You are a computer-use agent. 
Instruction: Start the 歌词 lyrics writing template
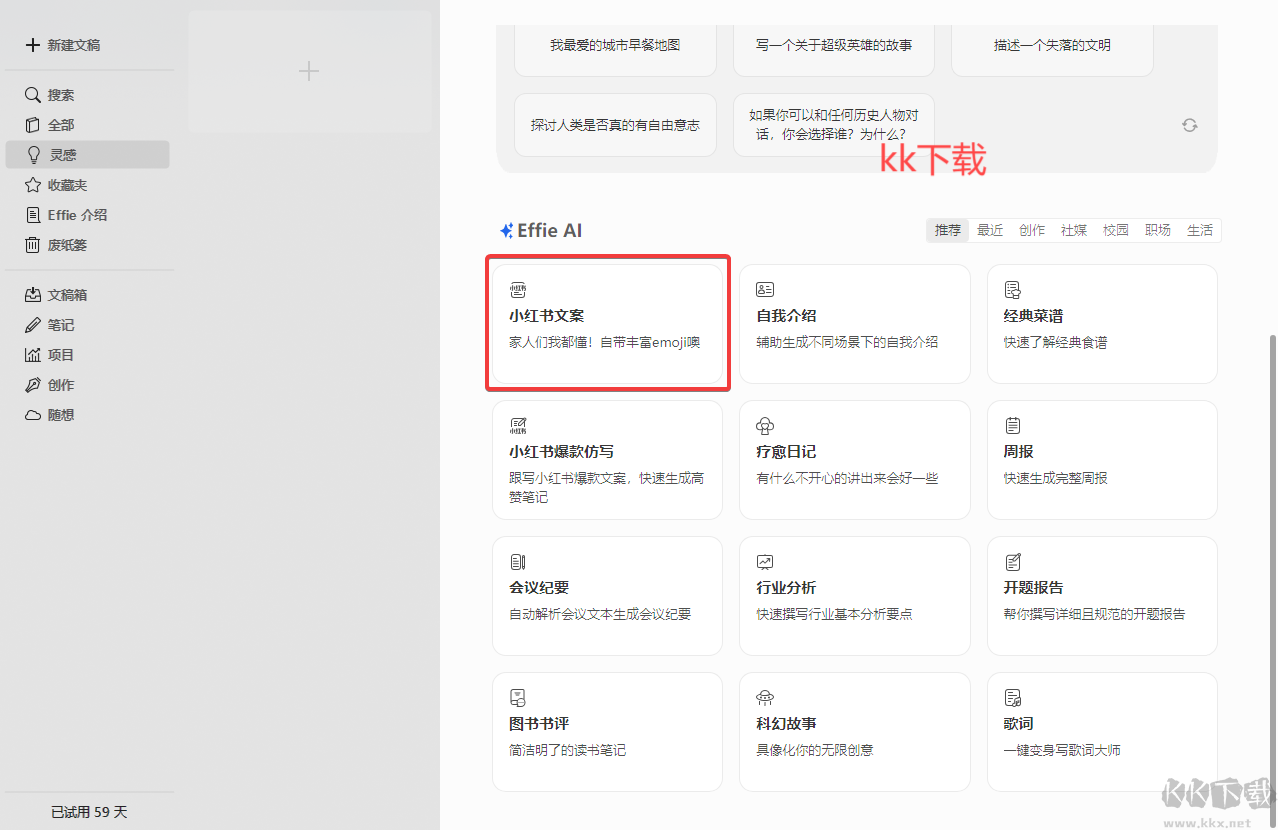[1101, 731]
